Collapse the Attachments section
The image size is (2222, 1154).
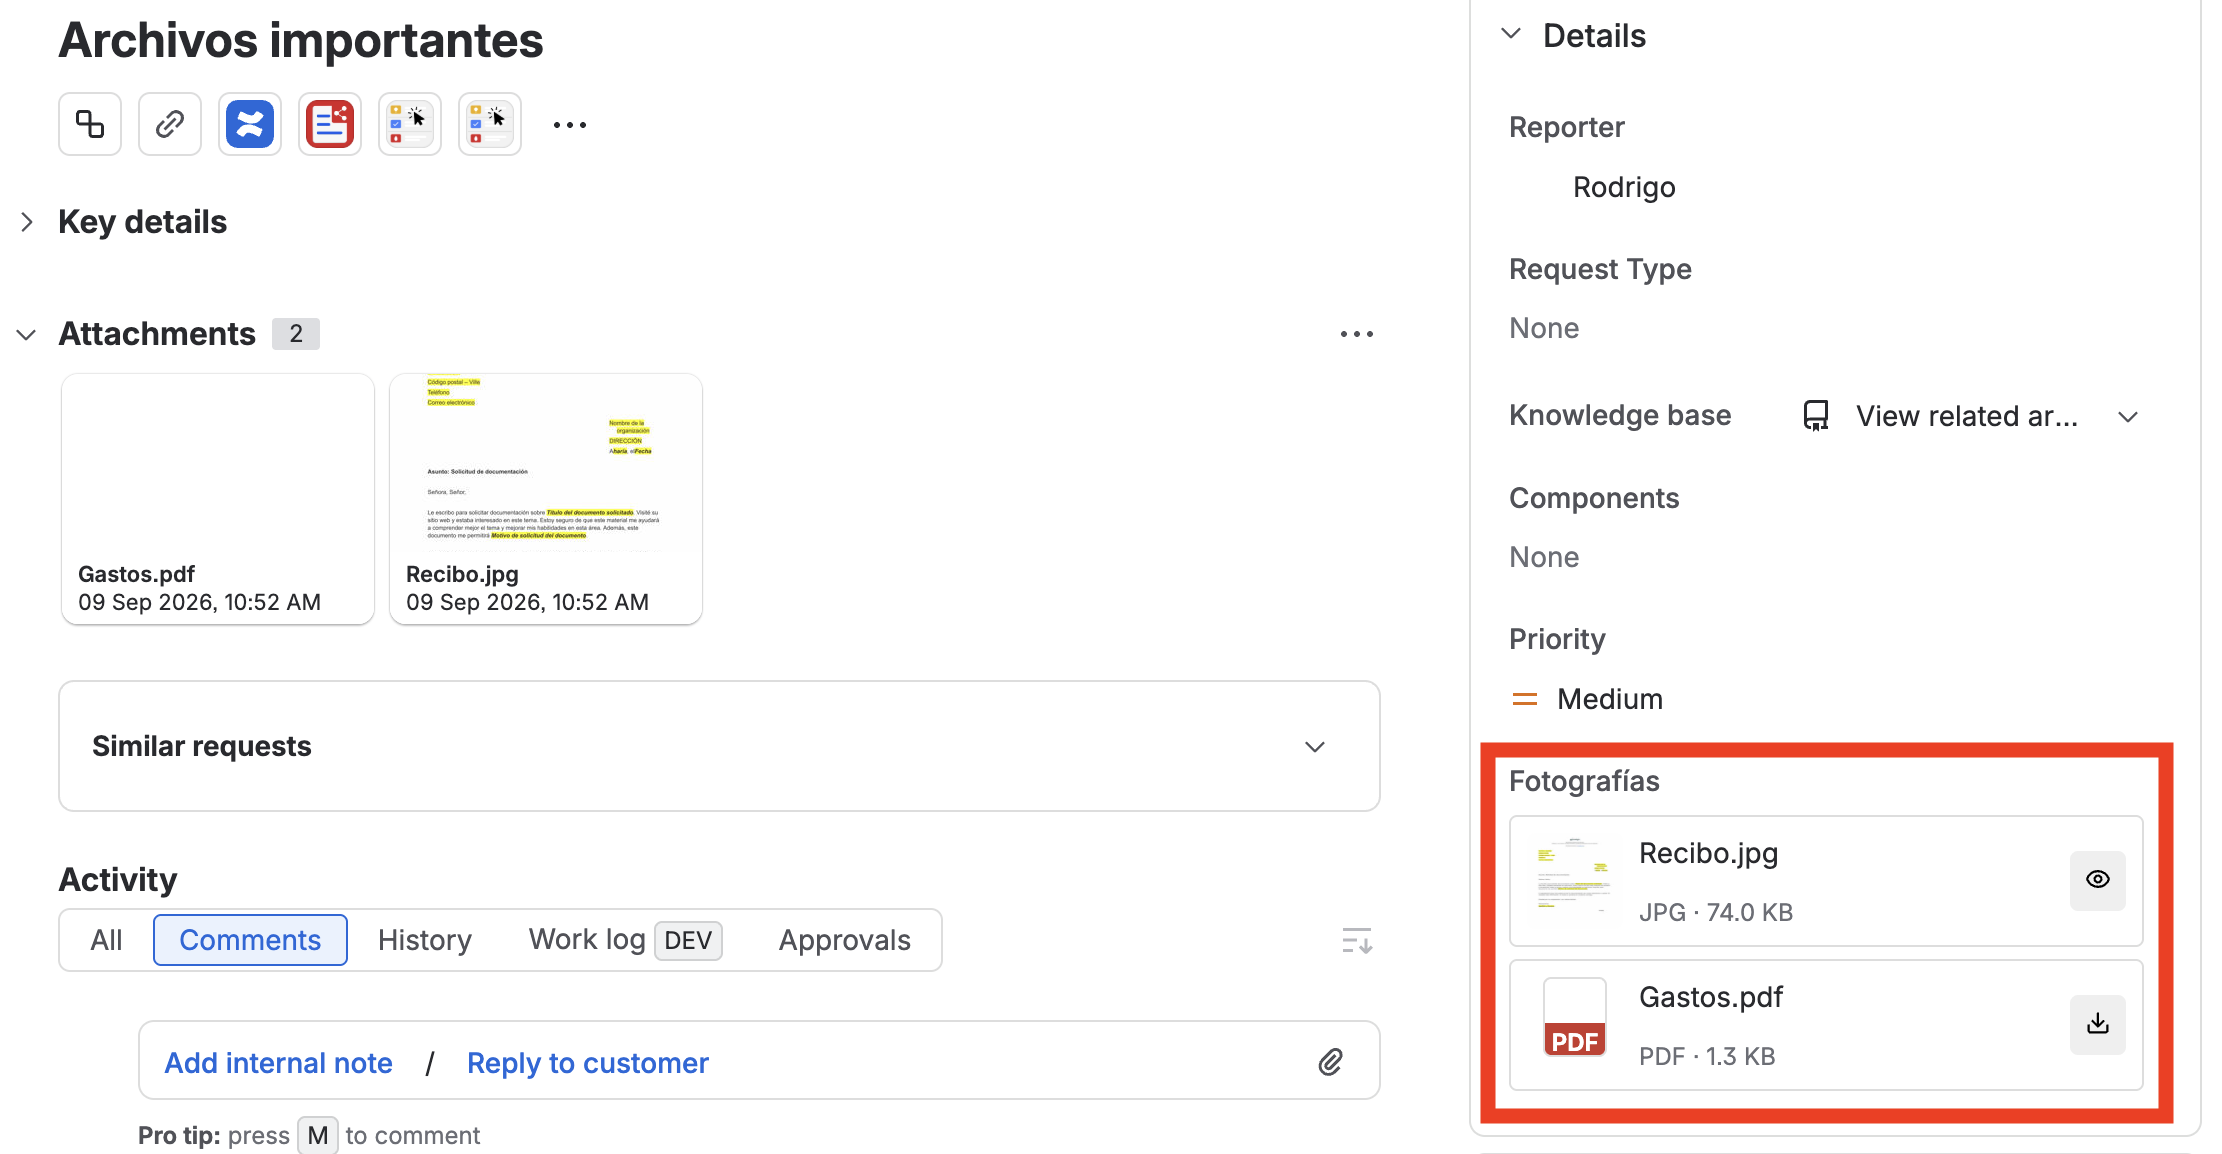(x=27, y=334)
